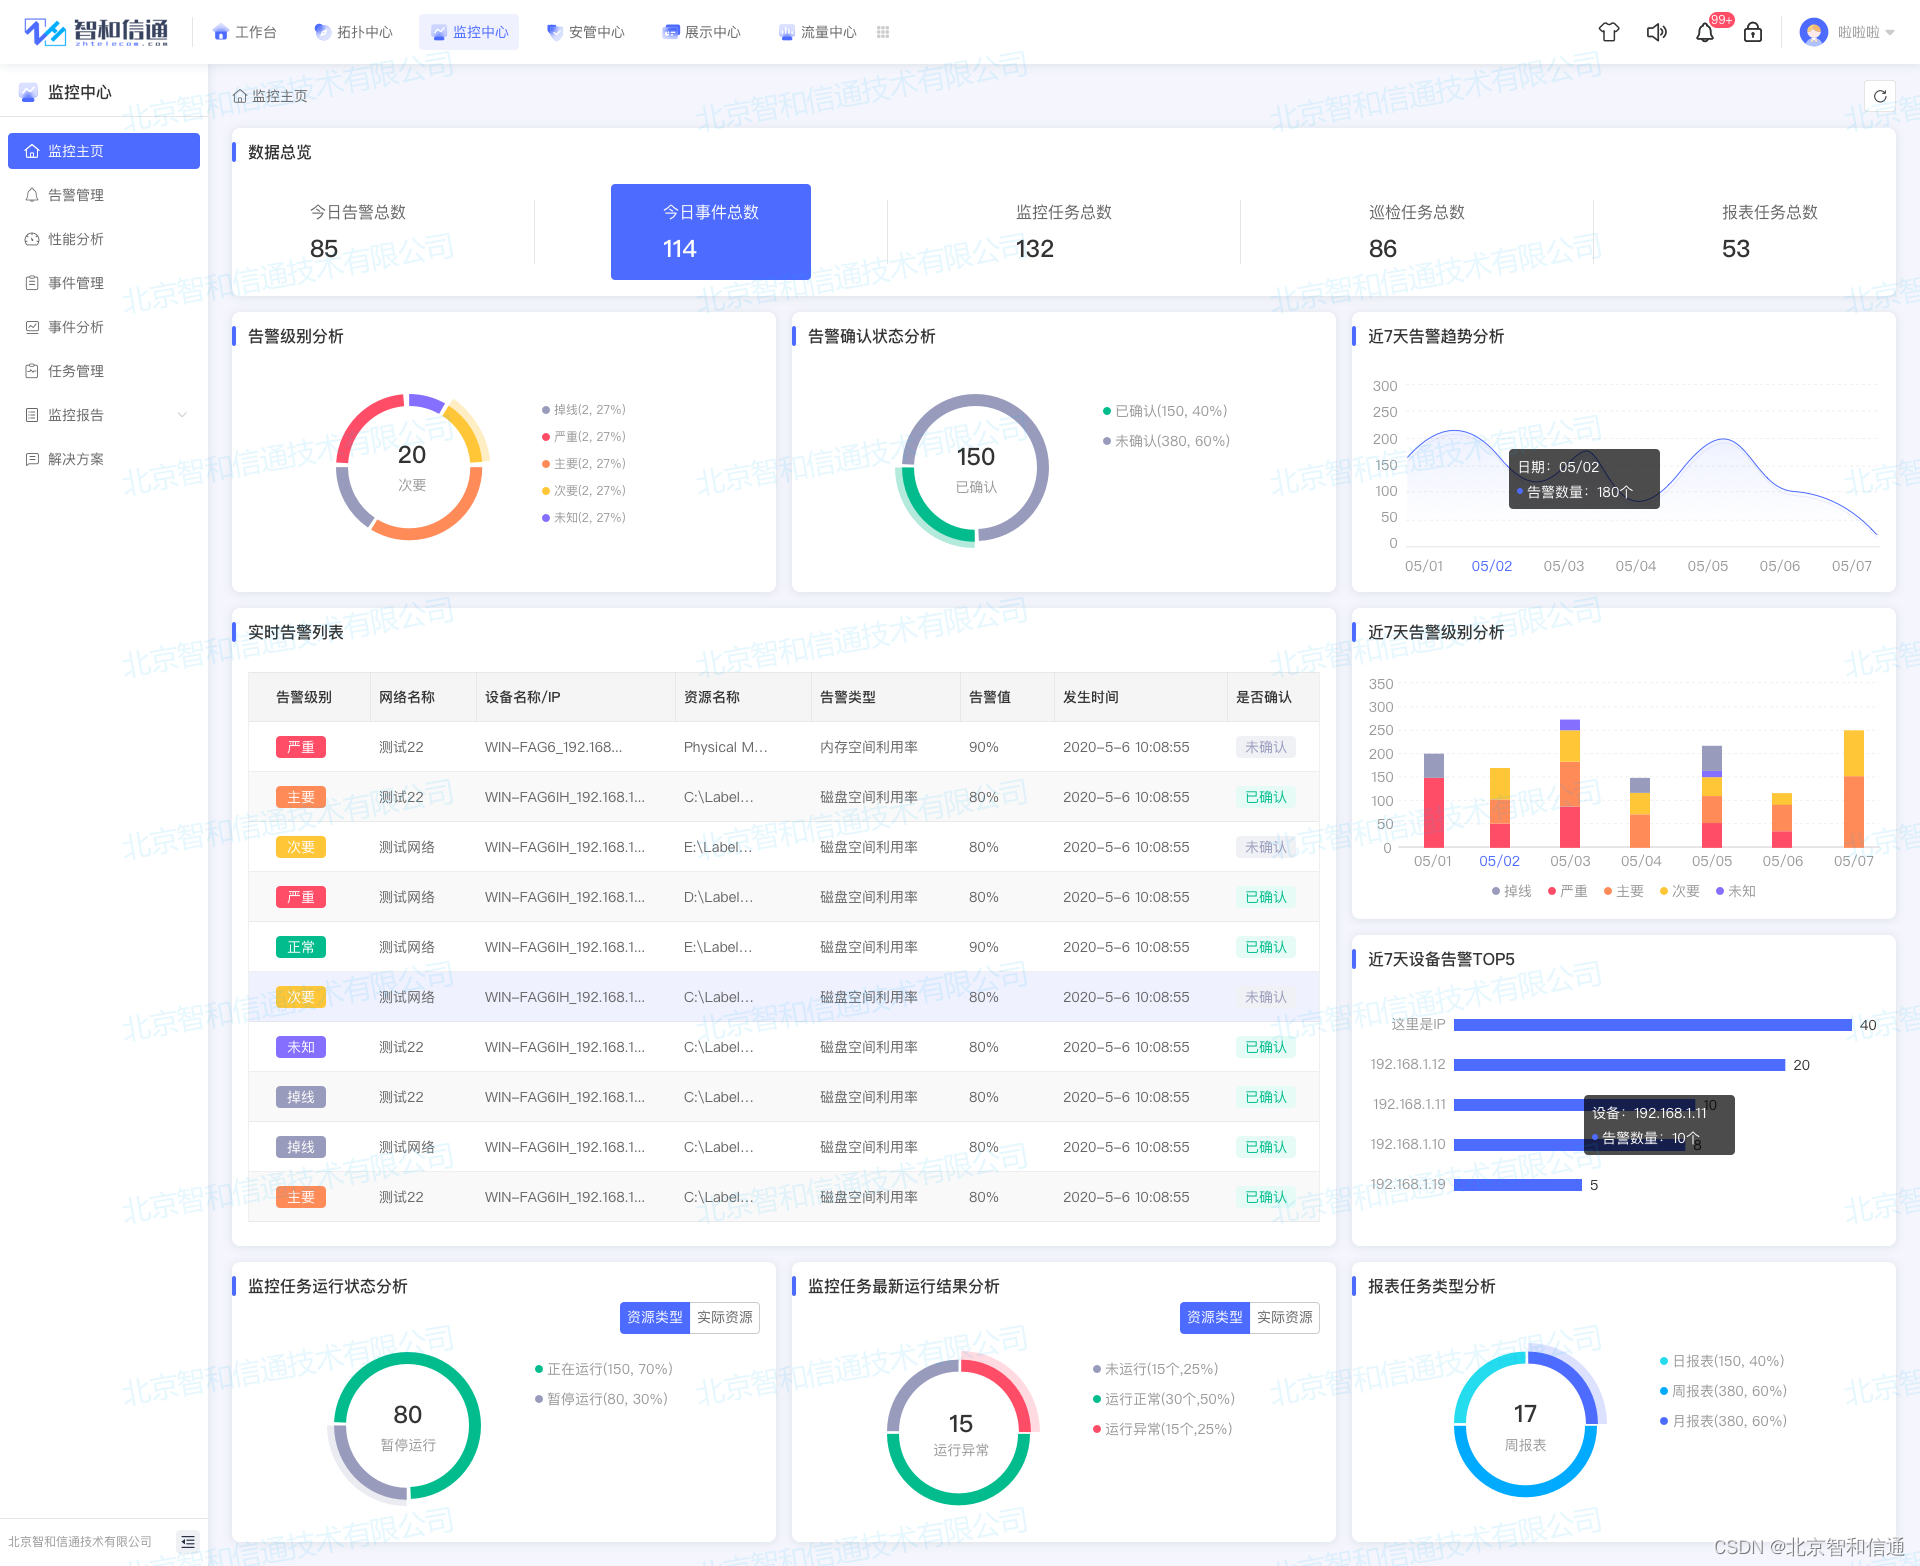Click 资源类型 button in latest result panel

1214,1317
